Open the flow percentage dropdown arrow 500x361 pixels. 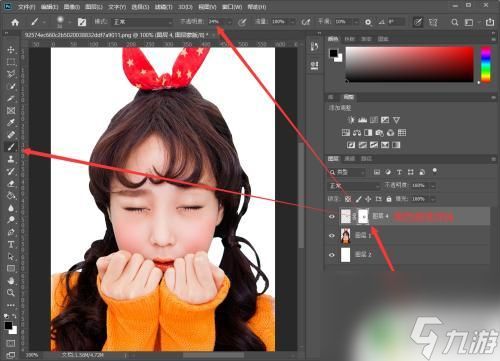[x=293, y=22]
